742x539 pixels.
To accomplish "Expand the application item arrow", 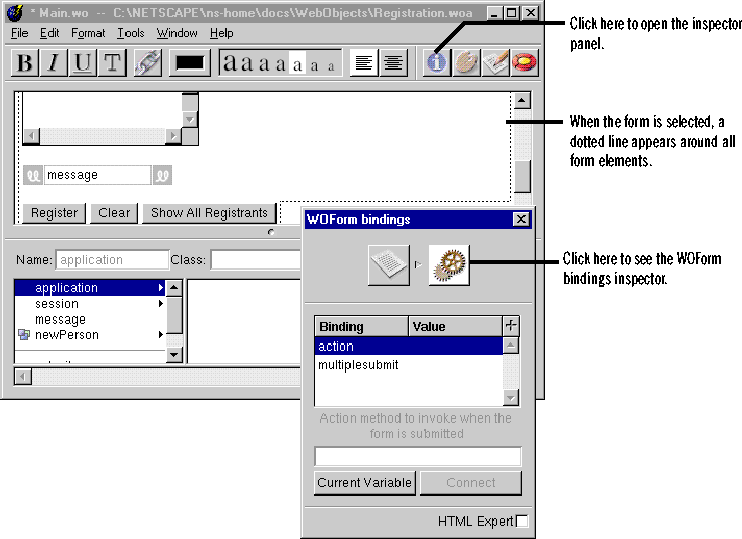I will pos(160,288).
